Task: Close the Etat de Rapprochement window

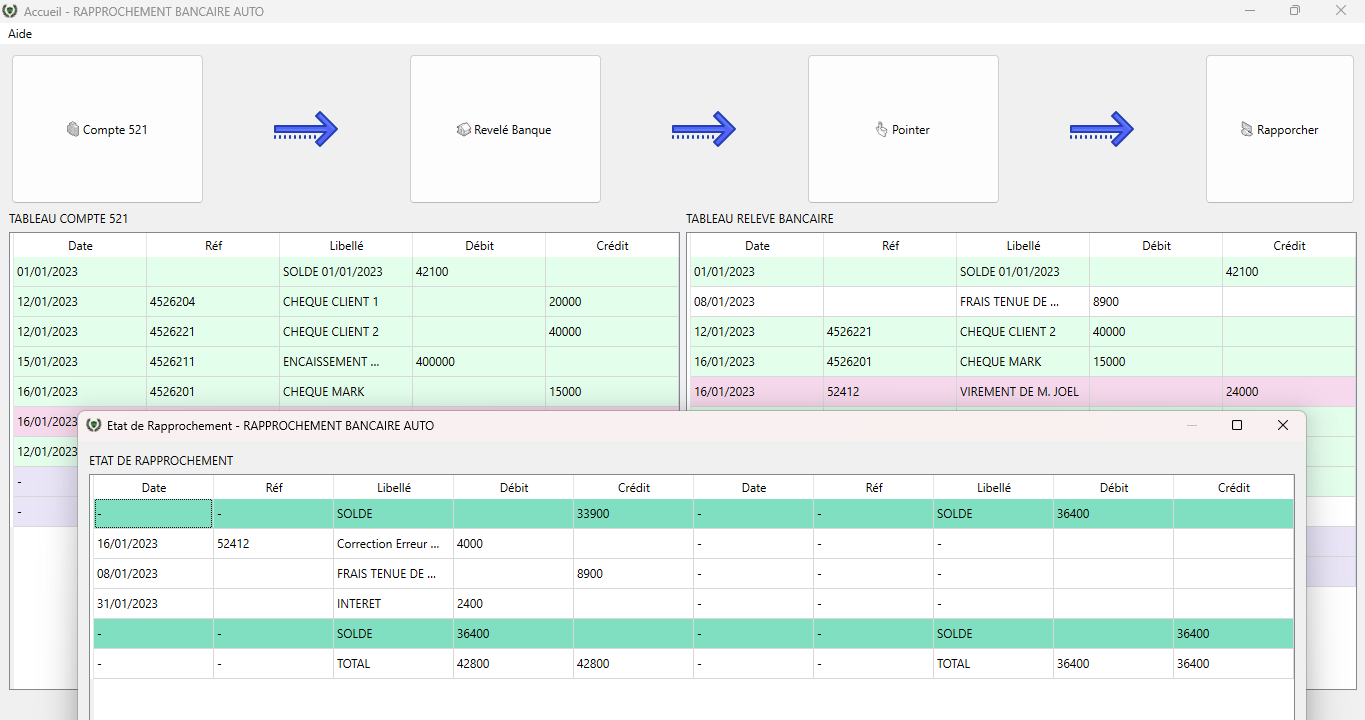Action: [x=1283, y=425]
